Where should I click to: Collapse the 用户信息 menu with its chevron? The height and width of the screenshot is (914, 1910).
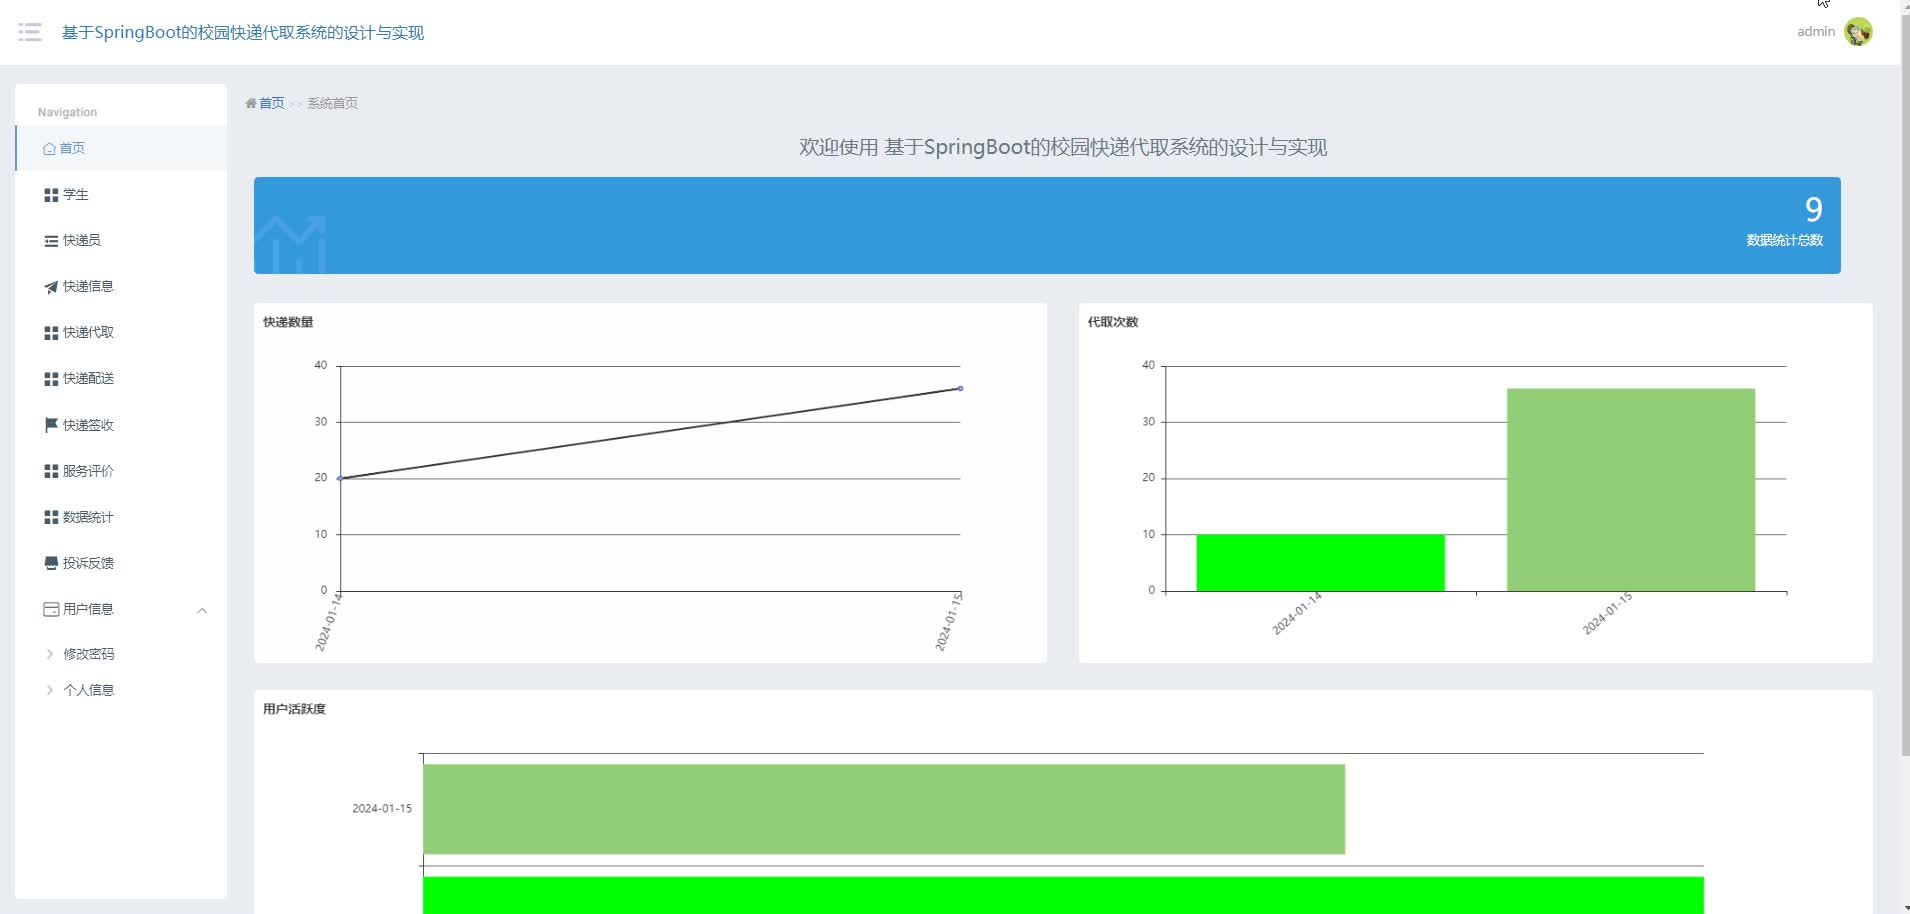(202, 610)
